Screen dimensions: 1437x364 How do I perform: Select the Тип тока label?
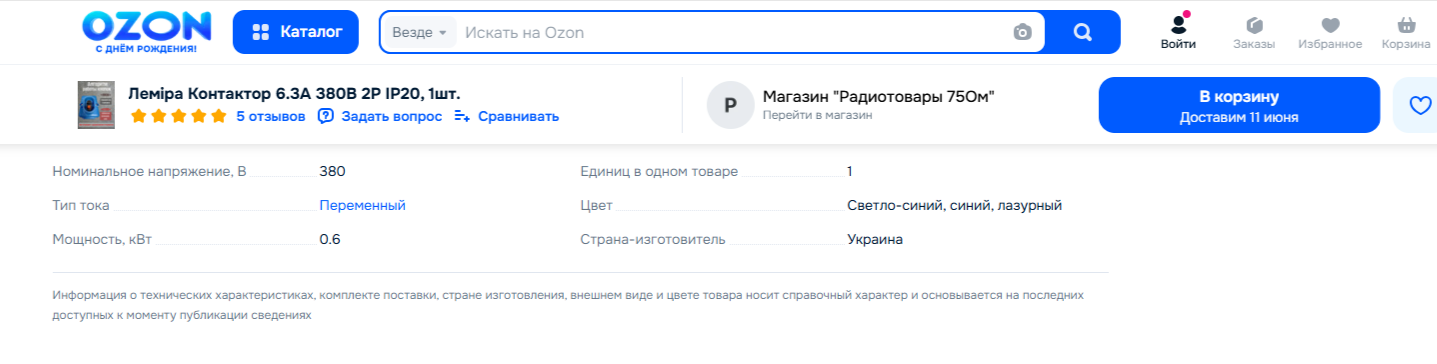point(81,205)
